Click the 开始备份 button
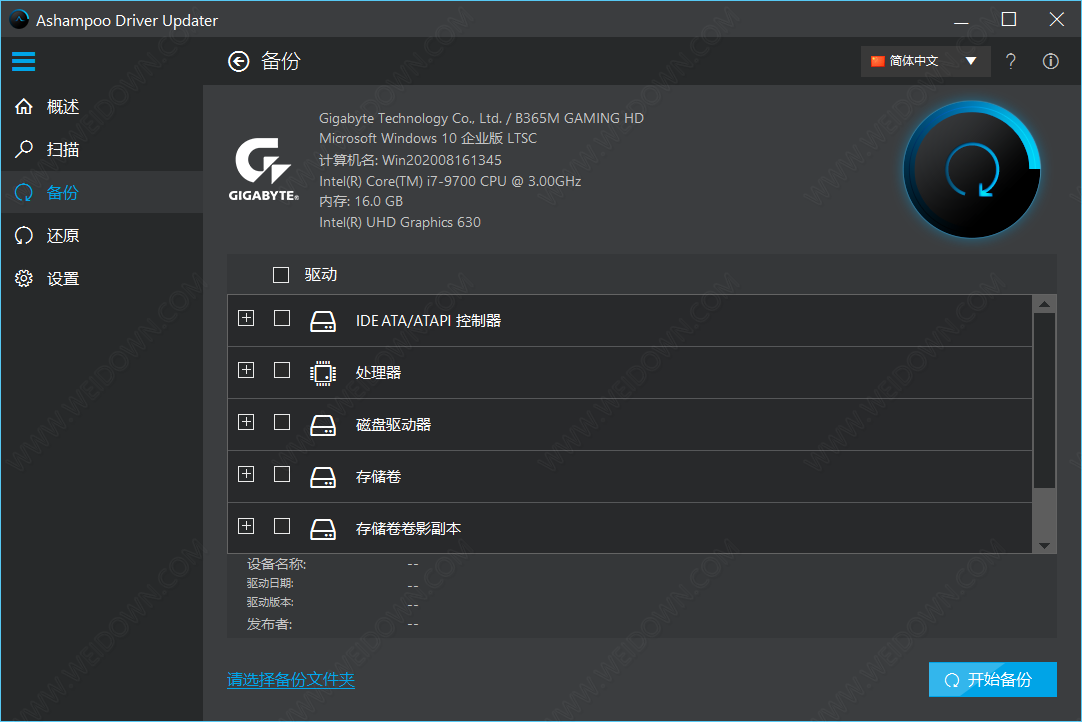This screenshot has height=722, width=1082. (x=992, y=680)
